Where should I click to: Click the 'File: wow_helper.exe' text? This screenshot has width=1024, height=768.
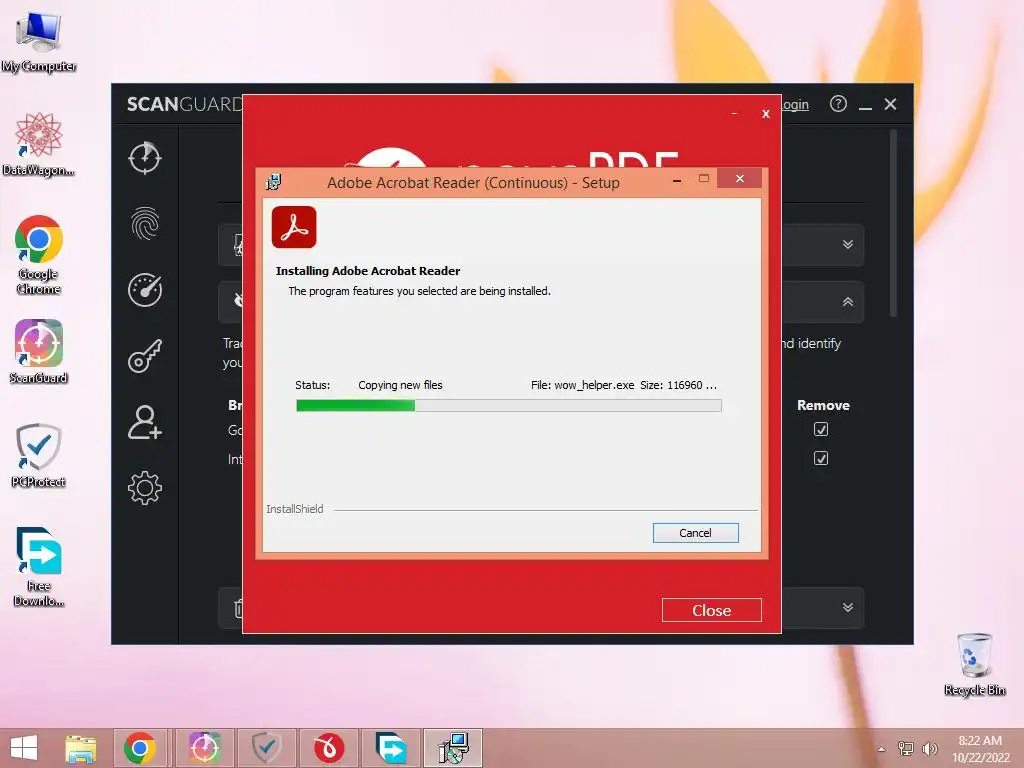582,385
